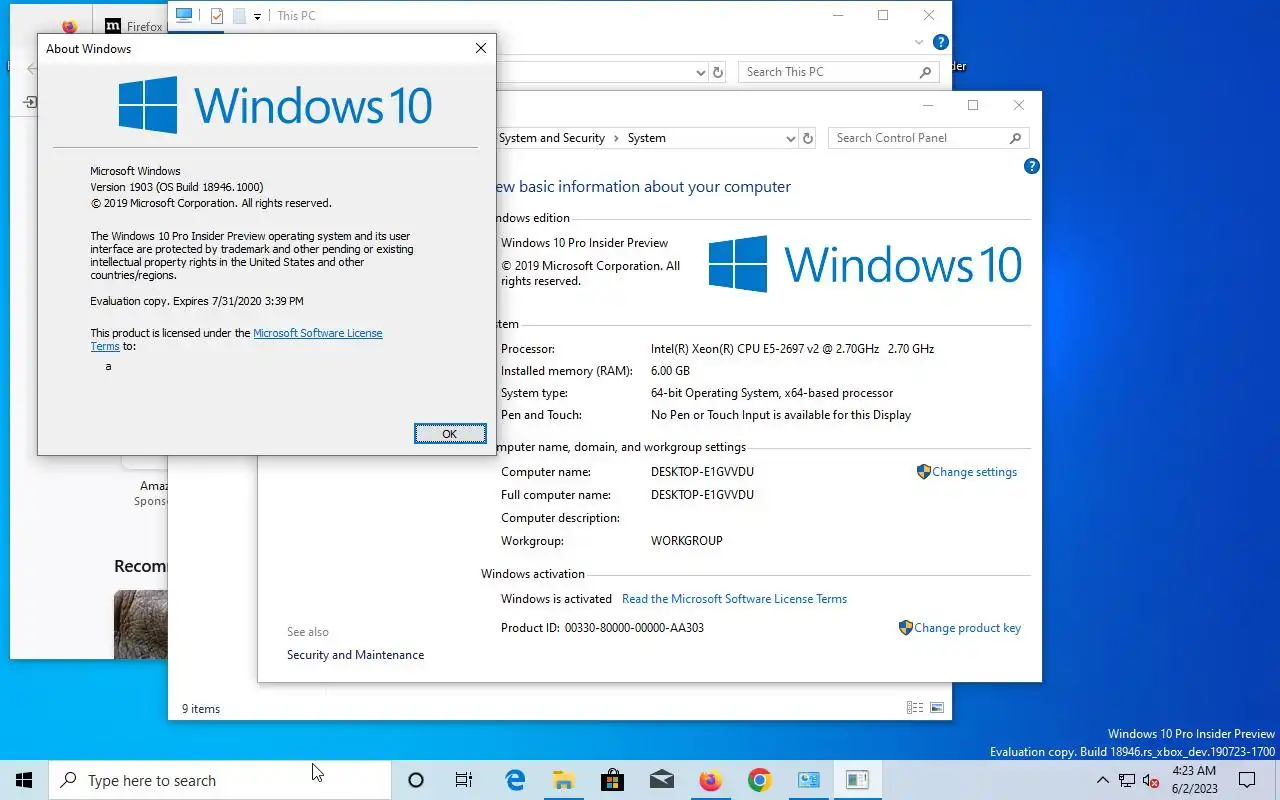Click Windows is activated text
Viewport: 1280px width, 800px height.
click(556, 599)
